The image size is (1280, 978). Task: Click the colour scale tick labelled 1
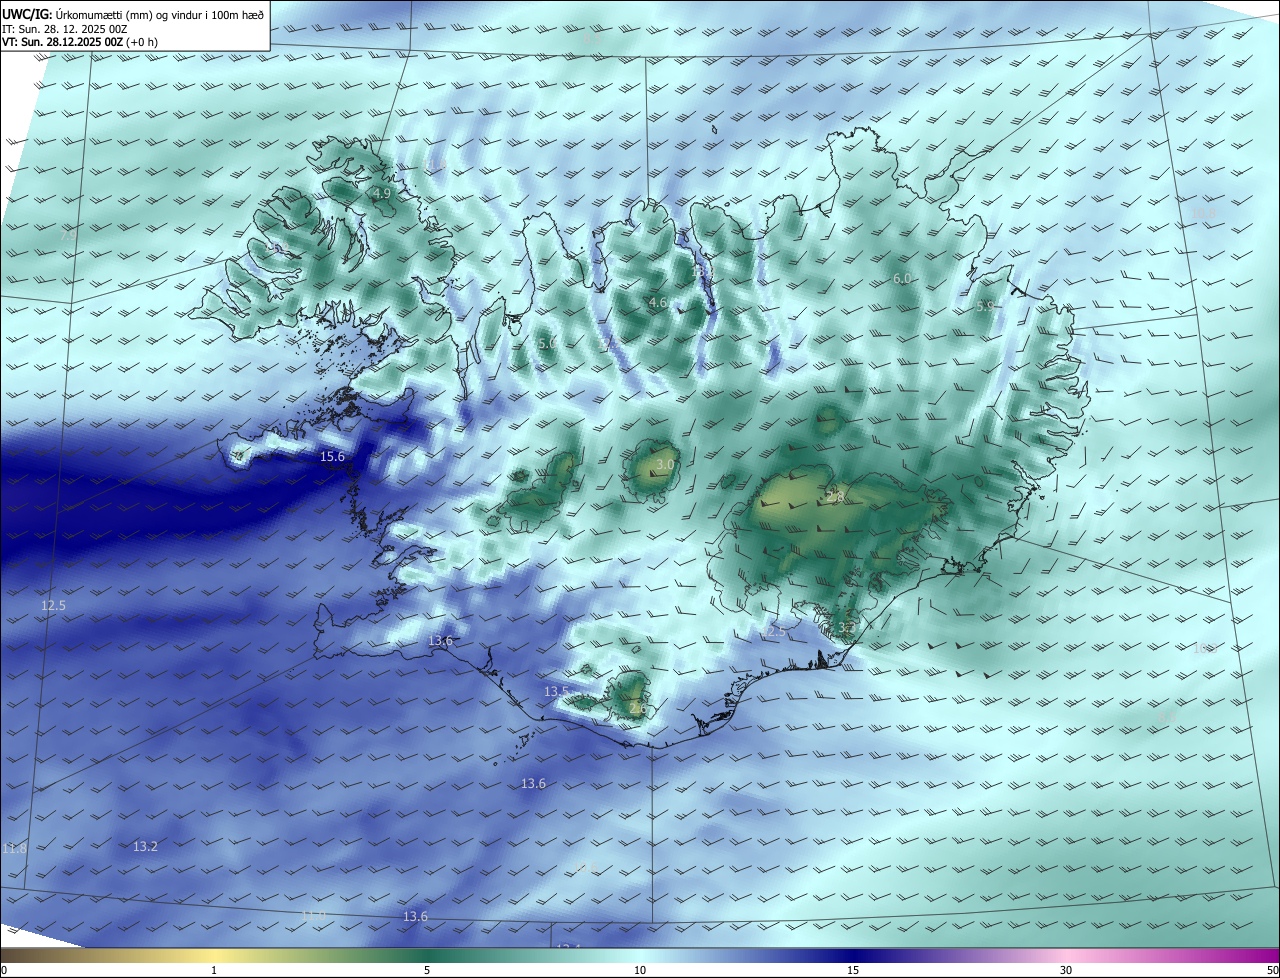[x=214, y=970]
